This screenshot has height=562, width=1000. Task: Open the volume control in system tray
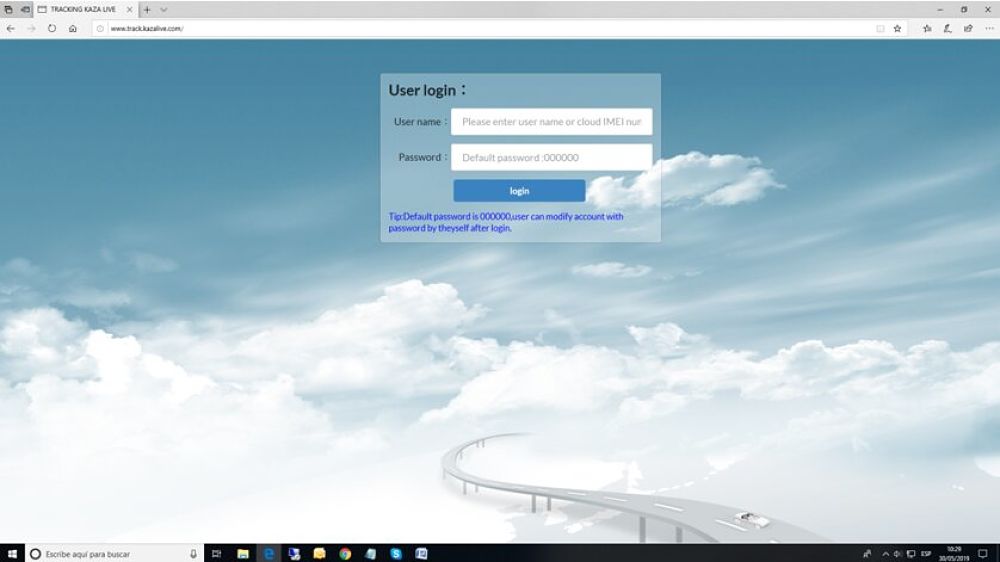click(x=898, y=553)
